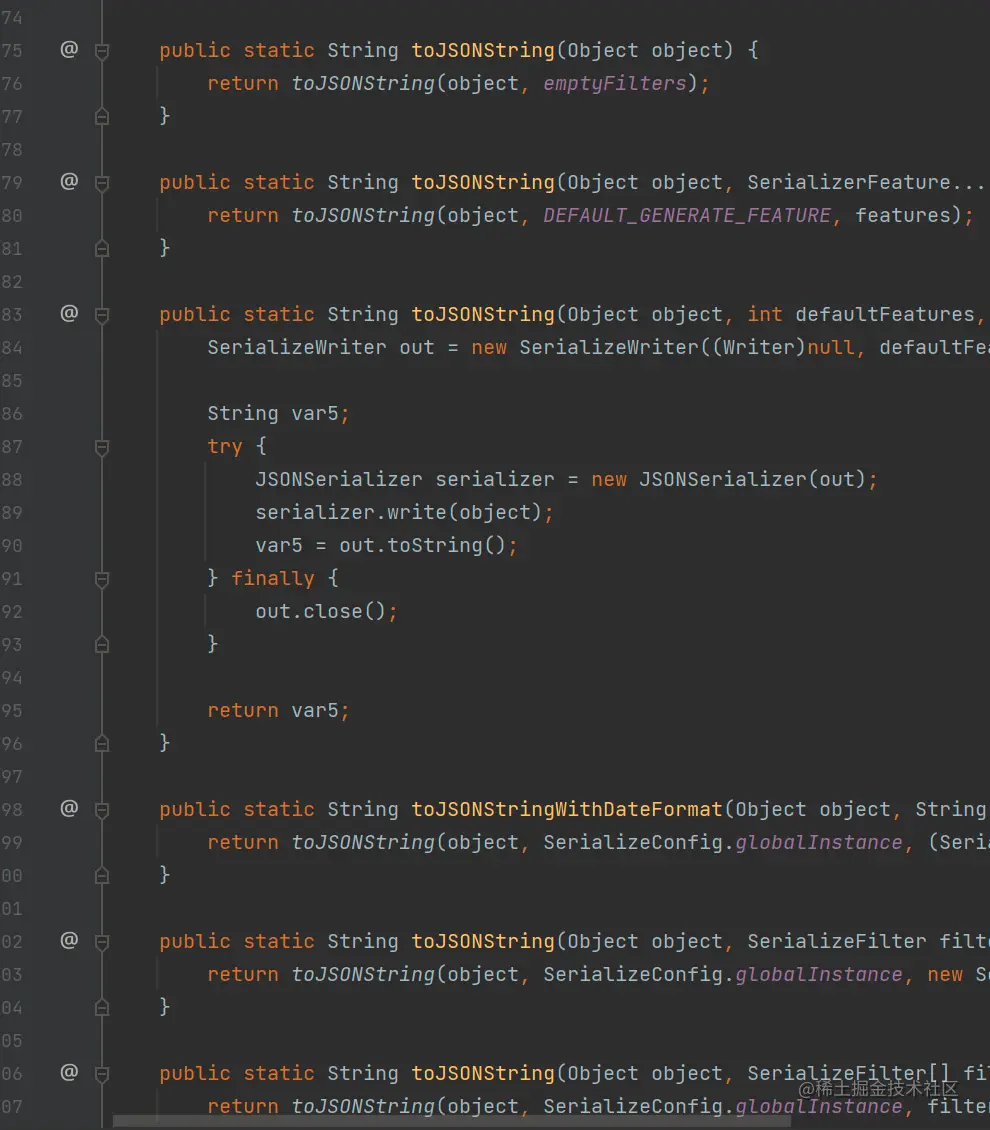
Task: Click the @ gutter icon on line 98
Action: pyautogui.click(x=69, y=808)
